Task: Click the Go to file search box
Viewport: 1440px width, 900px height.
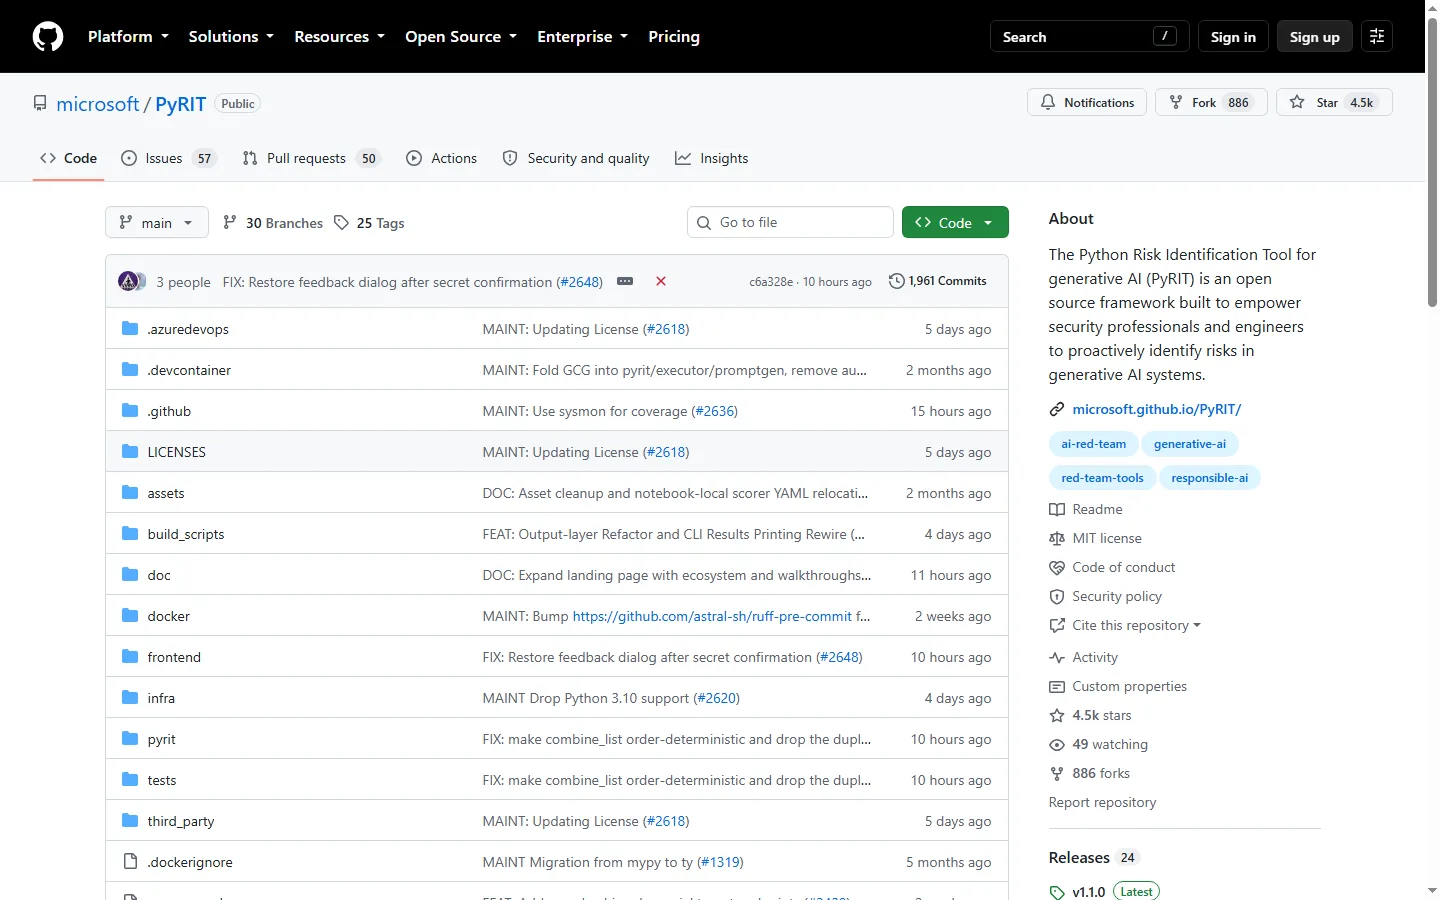Action: (790, 223)
